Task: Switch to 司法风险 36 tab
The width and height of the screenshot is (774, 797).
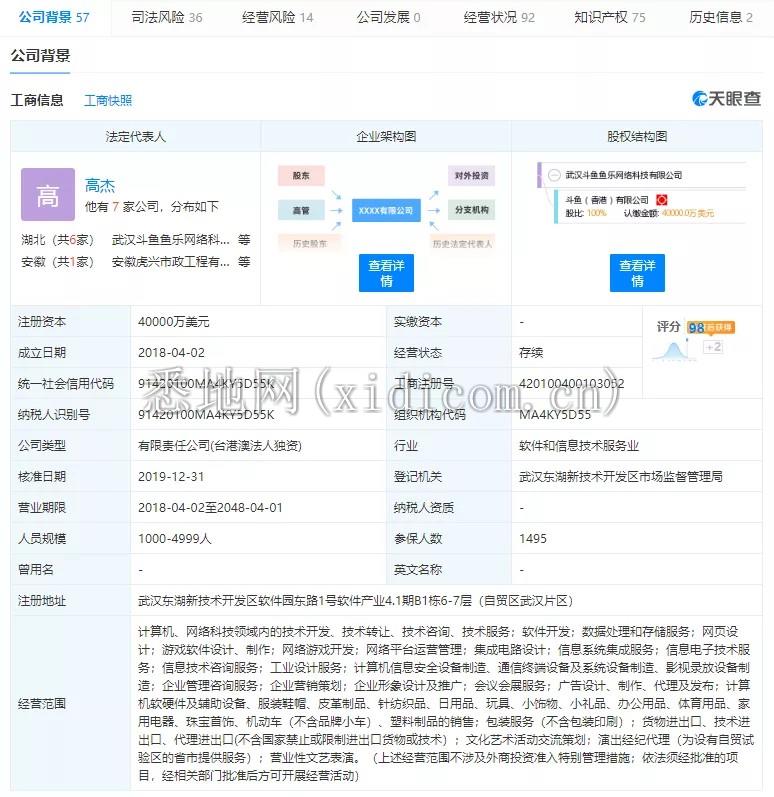Action: (x=167, y=17)
